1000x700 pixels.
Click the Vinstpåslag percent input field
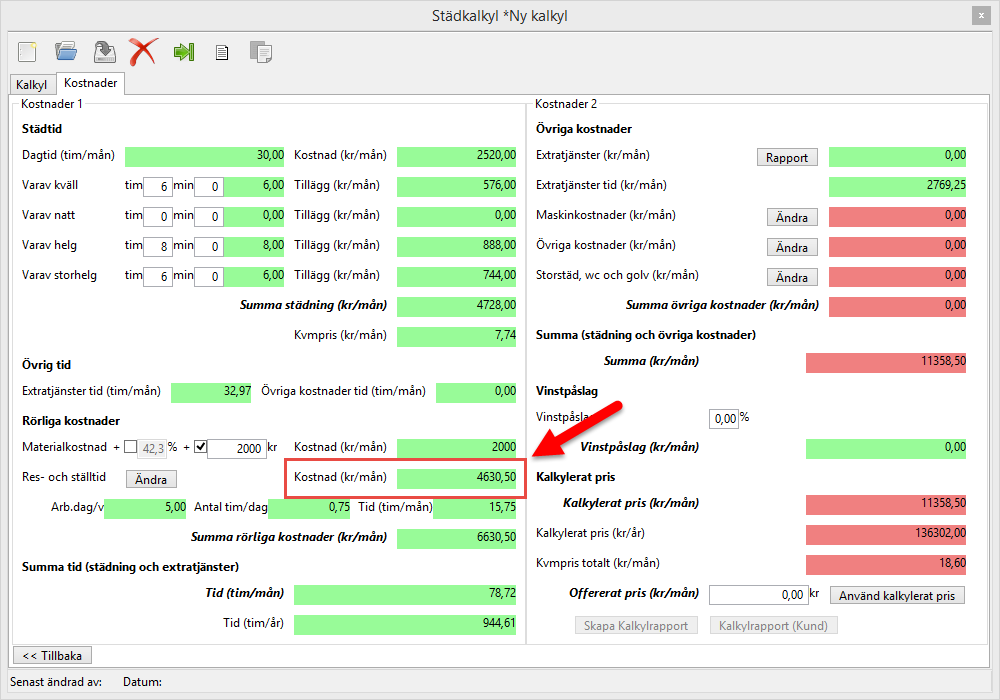click(723, 418)
